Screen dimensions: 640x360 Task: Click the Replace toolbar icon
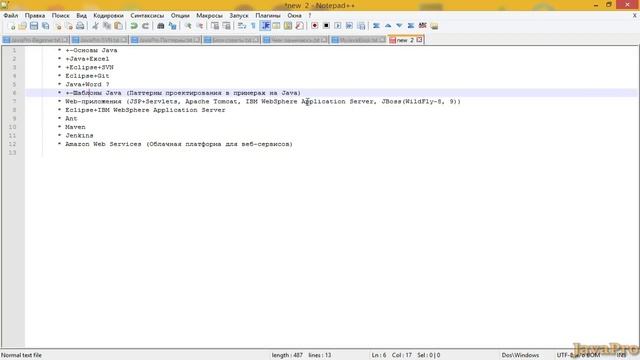(172, 26)
